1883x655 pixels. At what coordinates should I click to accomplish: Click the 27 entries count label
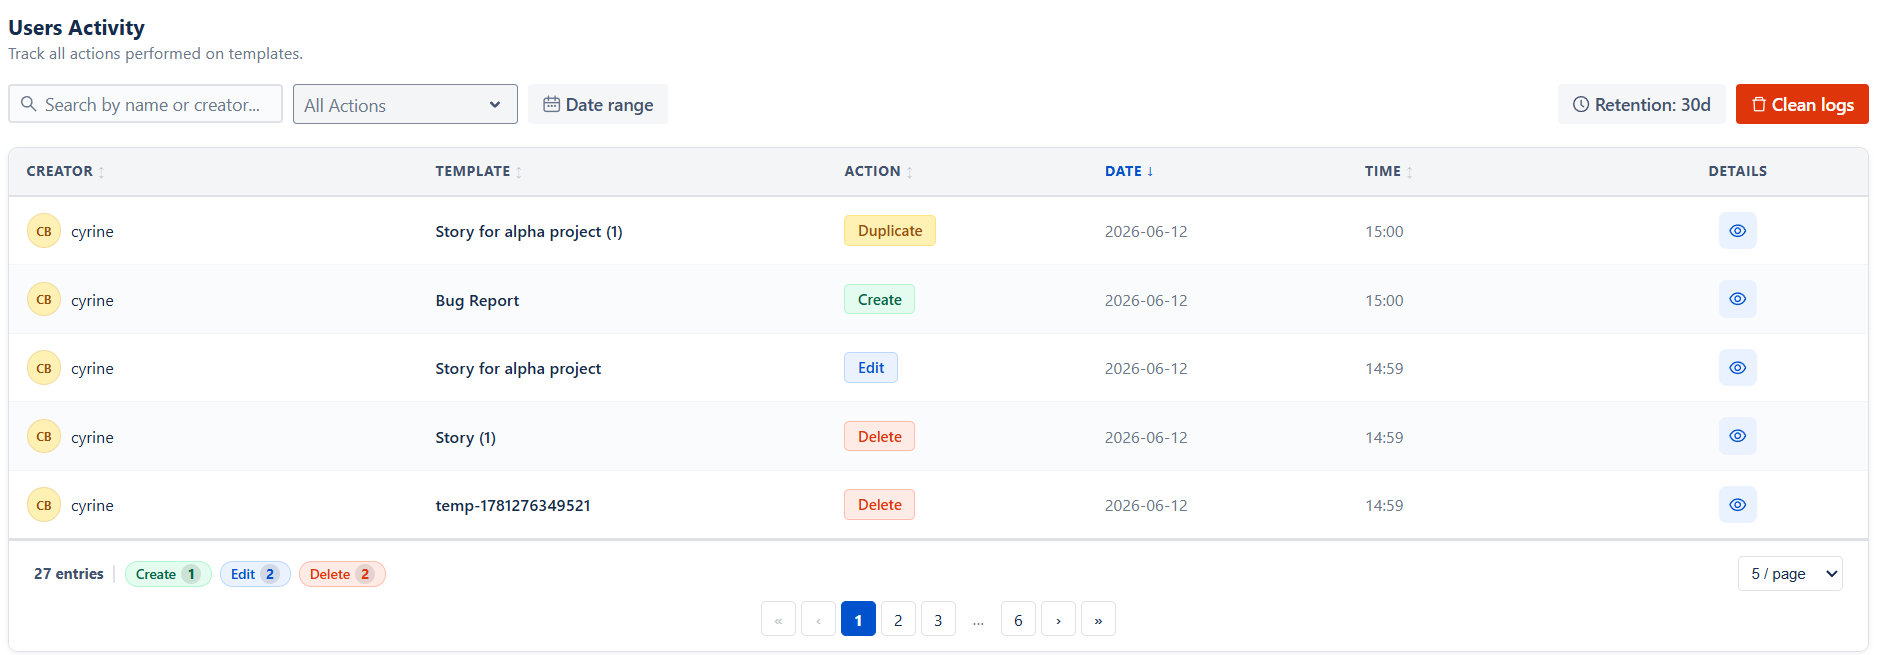[x=69, y=574]
